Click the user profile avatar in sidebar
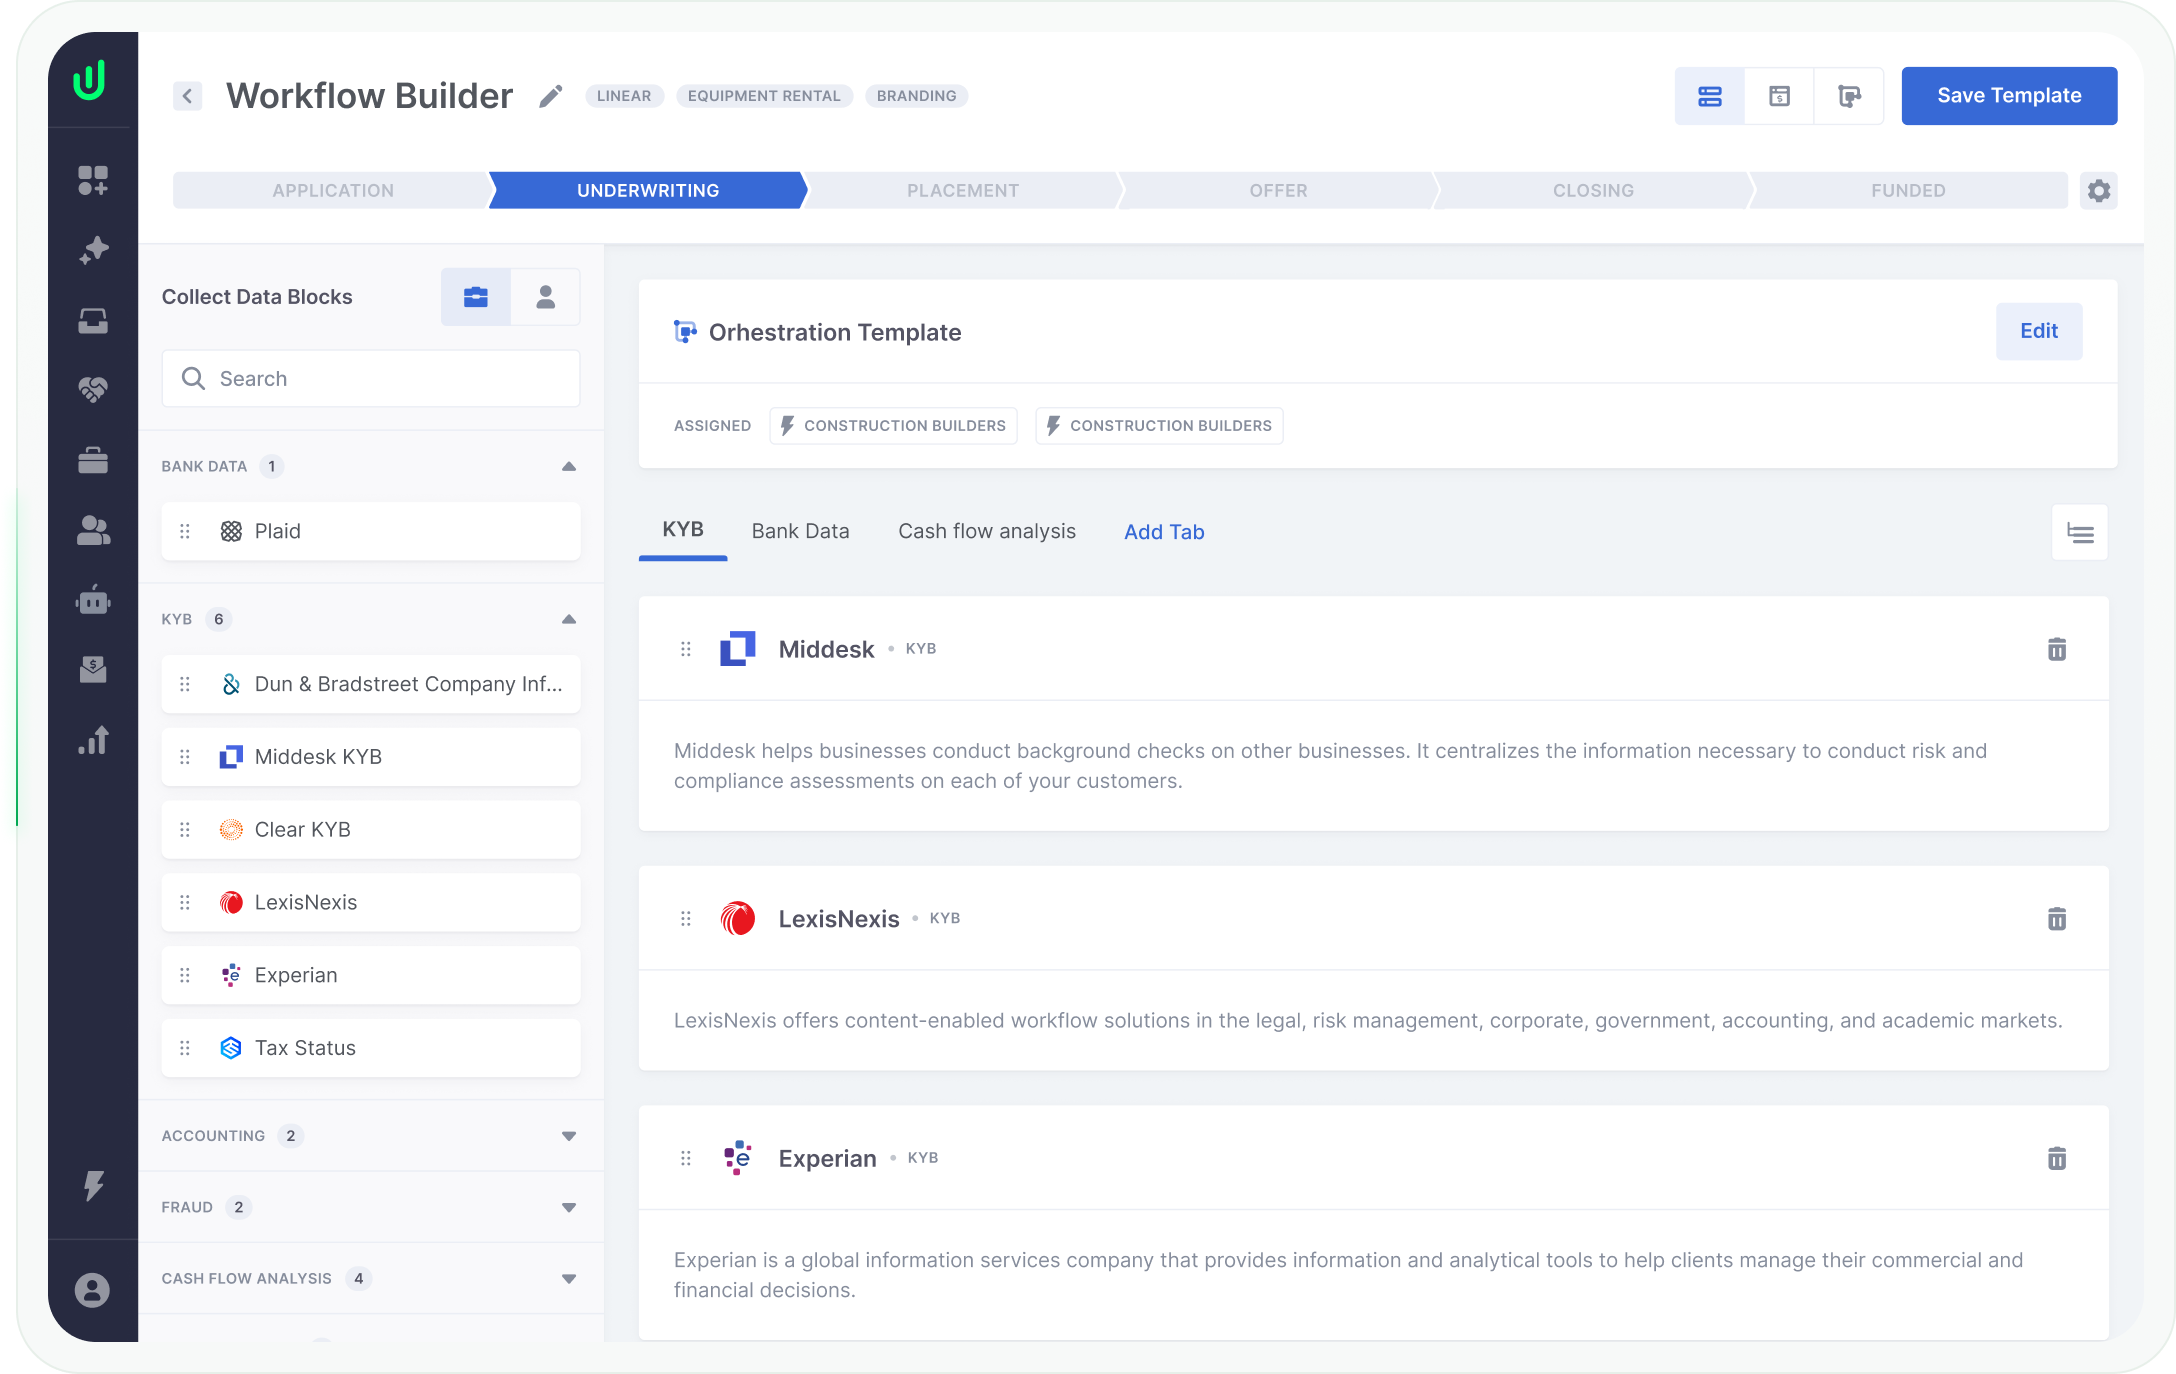Viewport: 2176px width, 1374px height. (x=92, y=1290)
